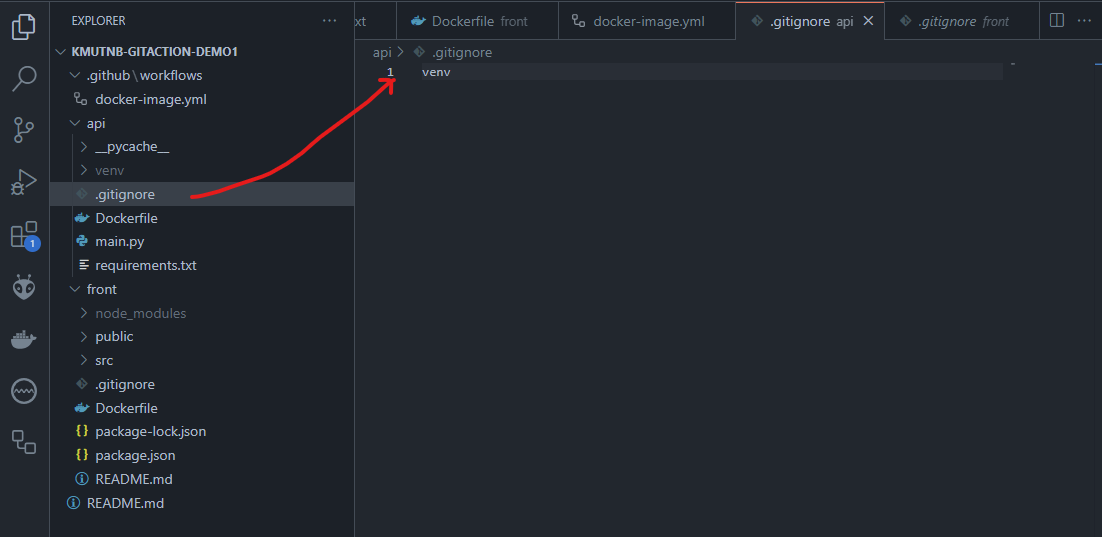Image resolution: width=1102 pixels, height=537 pixels.
Task: Open the PlatformIO alien icon
Action: [x=24, y=288]
